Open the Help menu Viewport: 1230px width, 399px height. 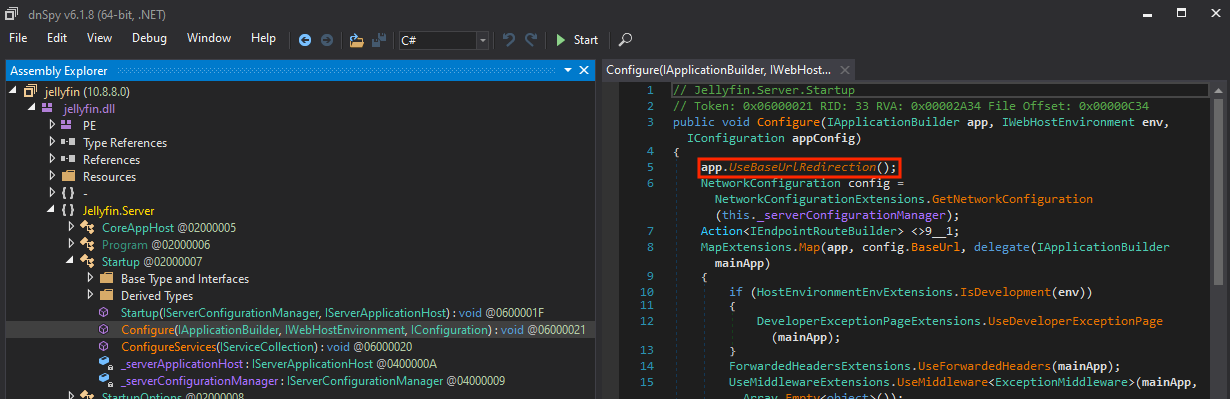click(263, 38)
